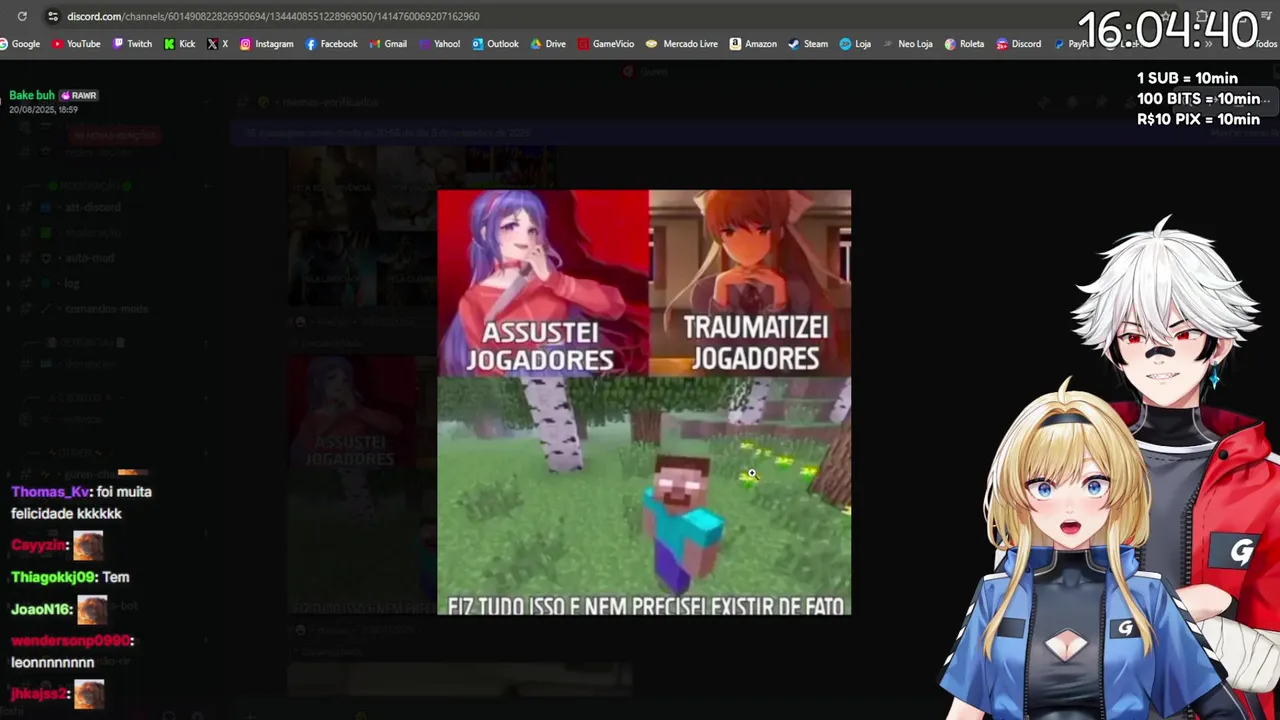1280x720 pixels.
Task: Open the GameVicio bookmark
Action: click(x=605, y=44)
